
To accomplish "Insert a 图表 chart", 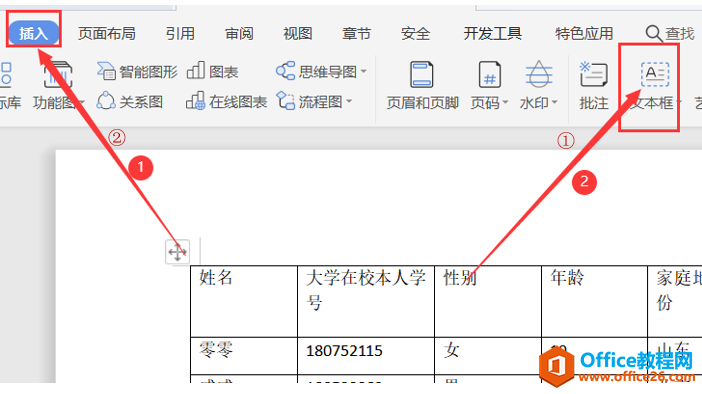I will pos(212,72).
